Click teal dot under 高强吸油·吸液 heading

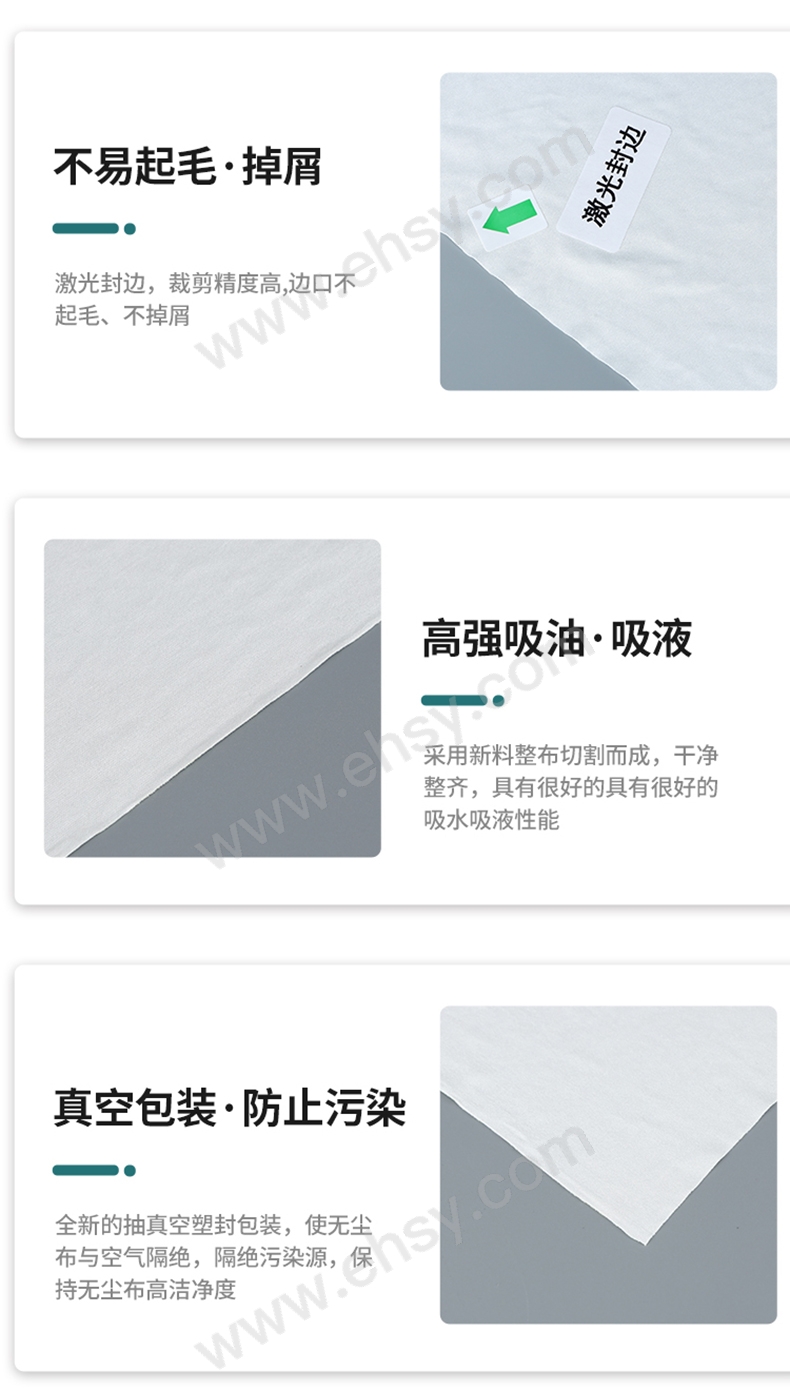[x=498, y=700]
